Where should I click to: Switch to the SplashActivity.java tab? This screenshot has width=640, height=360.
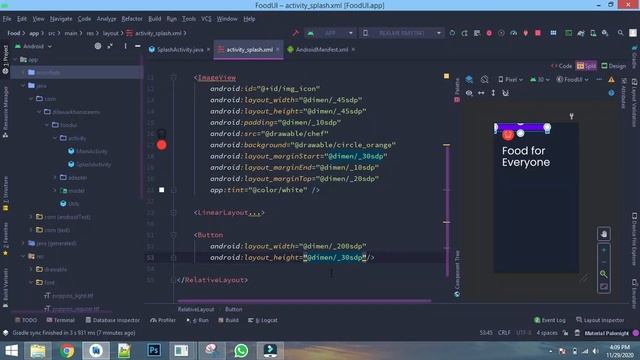(x=180, y=49)
